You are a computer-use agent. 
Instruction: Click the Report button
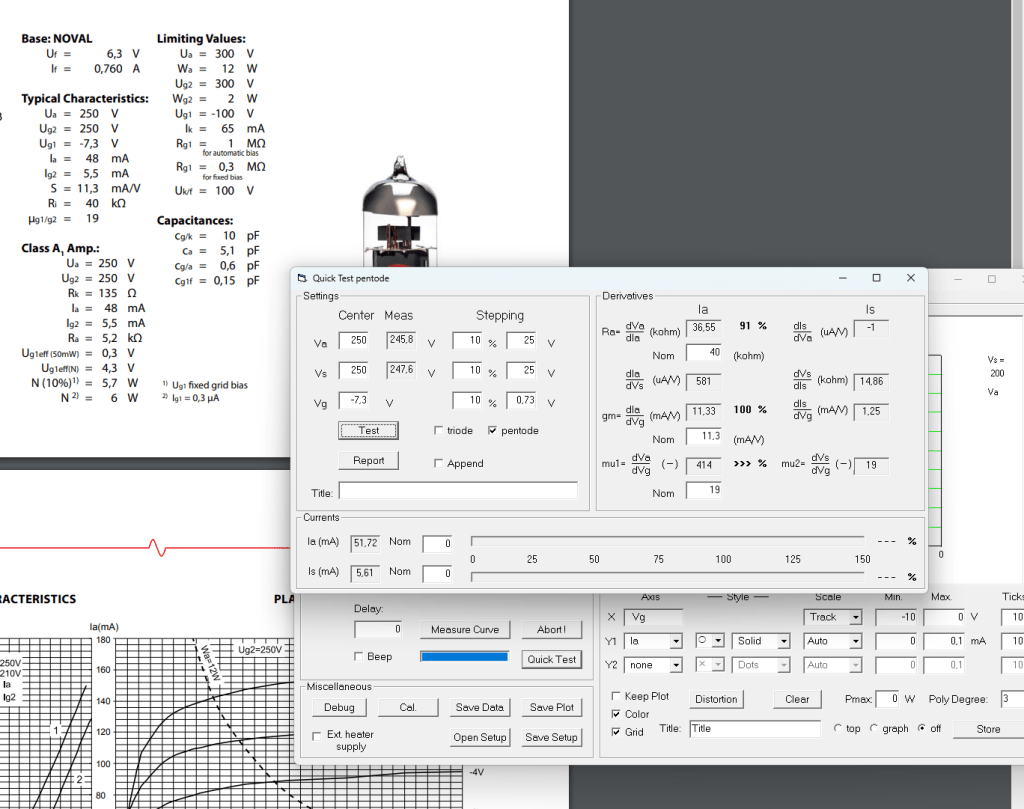click(x=368, y=461)
